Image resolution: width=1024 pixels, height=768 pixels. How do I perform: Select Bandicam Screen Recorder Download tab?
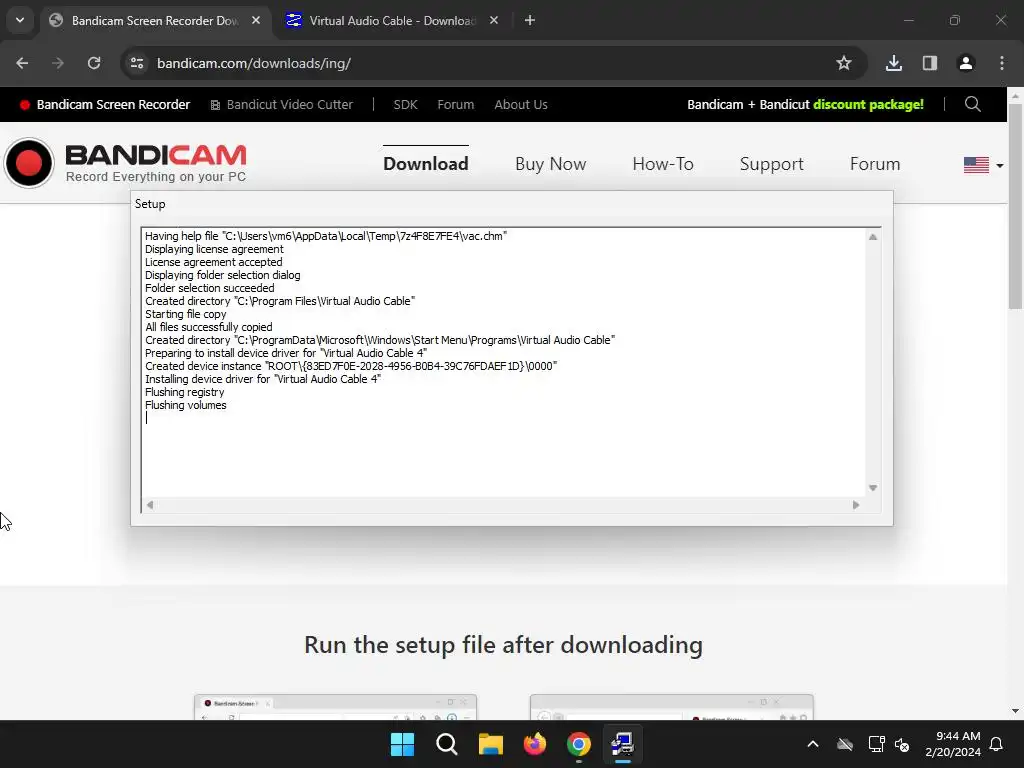tap(155, 21)
